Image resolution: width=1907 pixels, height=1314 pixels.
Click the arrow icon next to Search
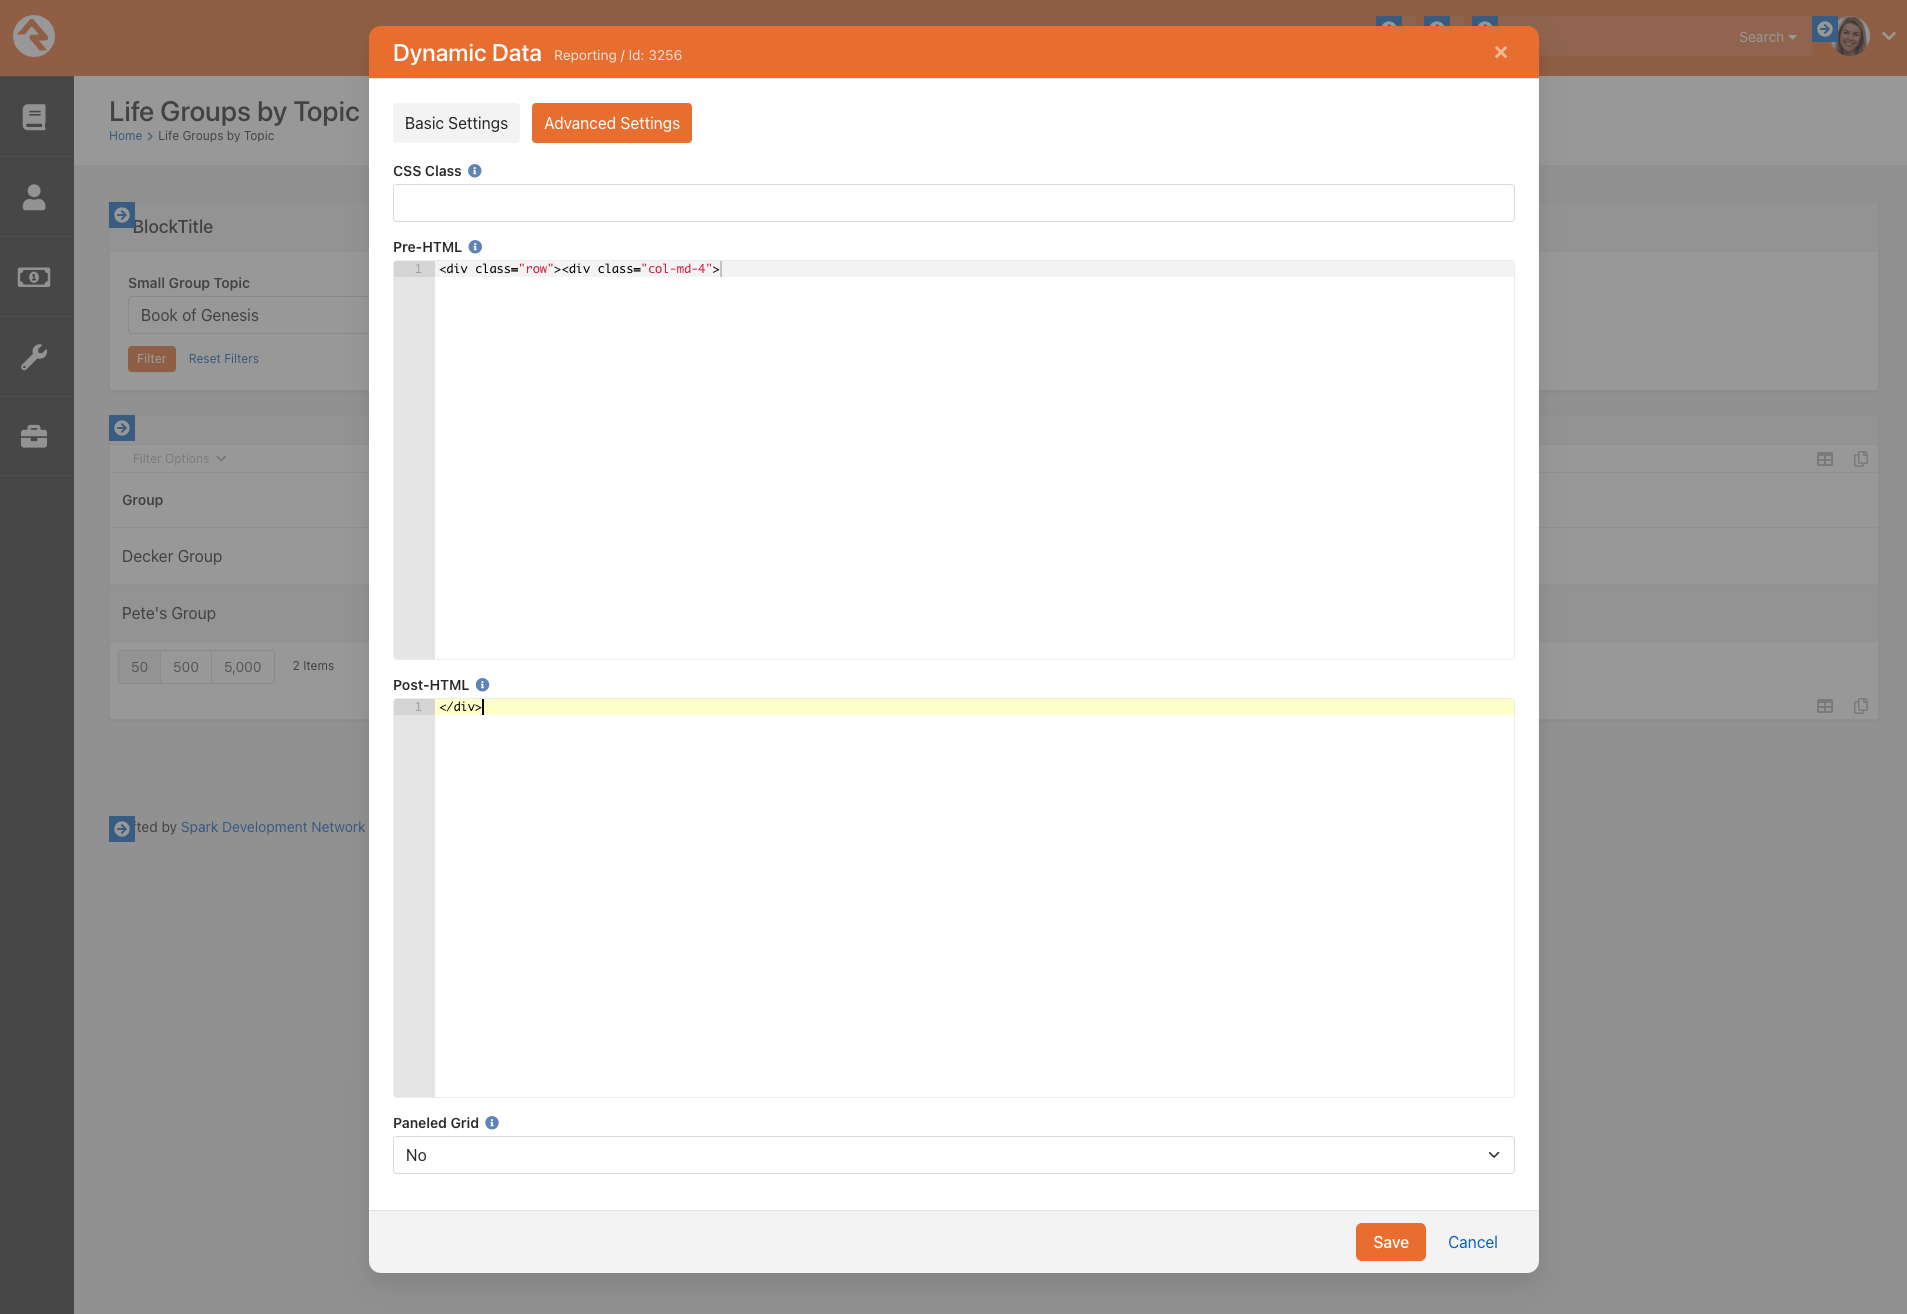pos(1825,29)
